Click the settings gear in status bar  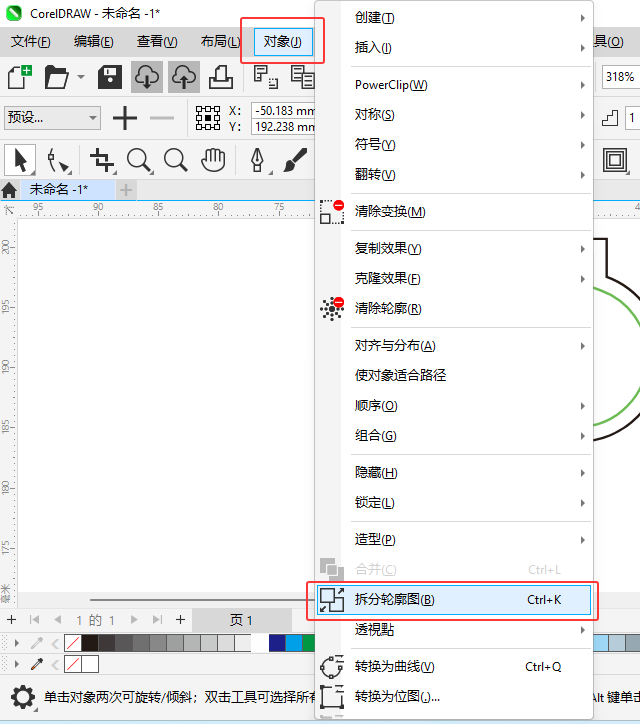(x=23, y=697)
